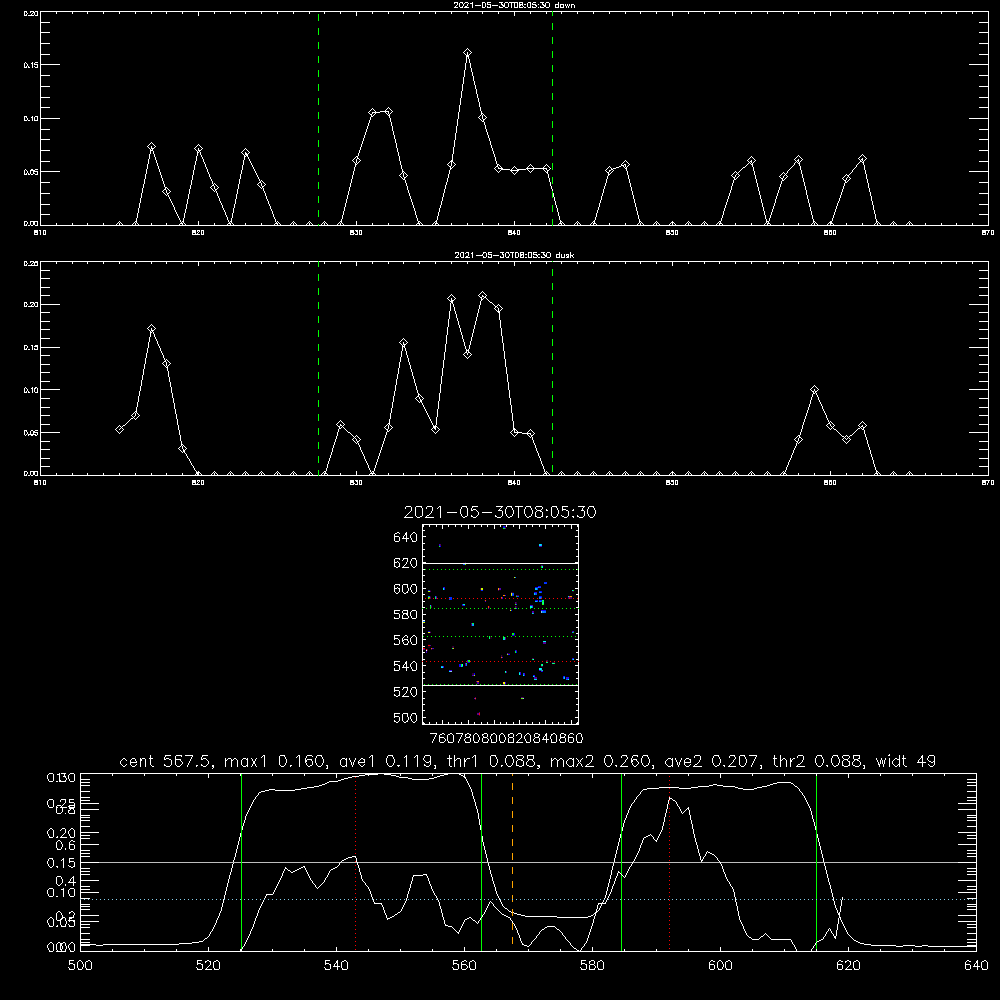Click the 'ave1 0.119' value in stats header
The height and width of the screenshot is (1000, 1000).
coord(388,761)
